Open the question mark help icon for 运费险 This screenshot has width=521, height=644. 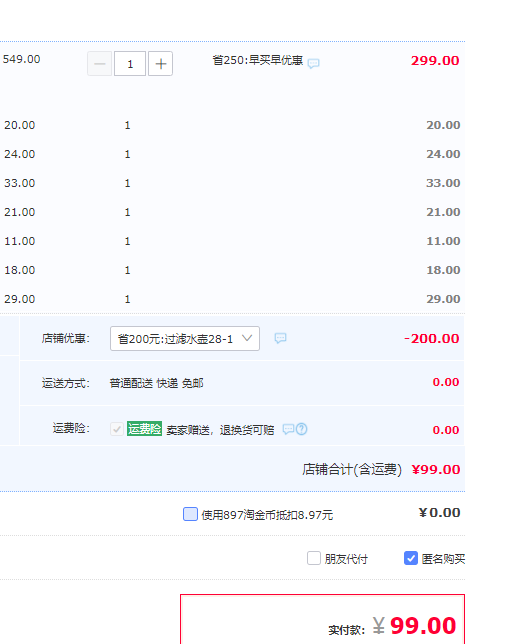(x=301, y=429)
